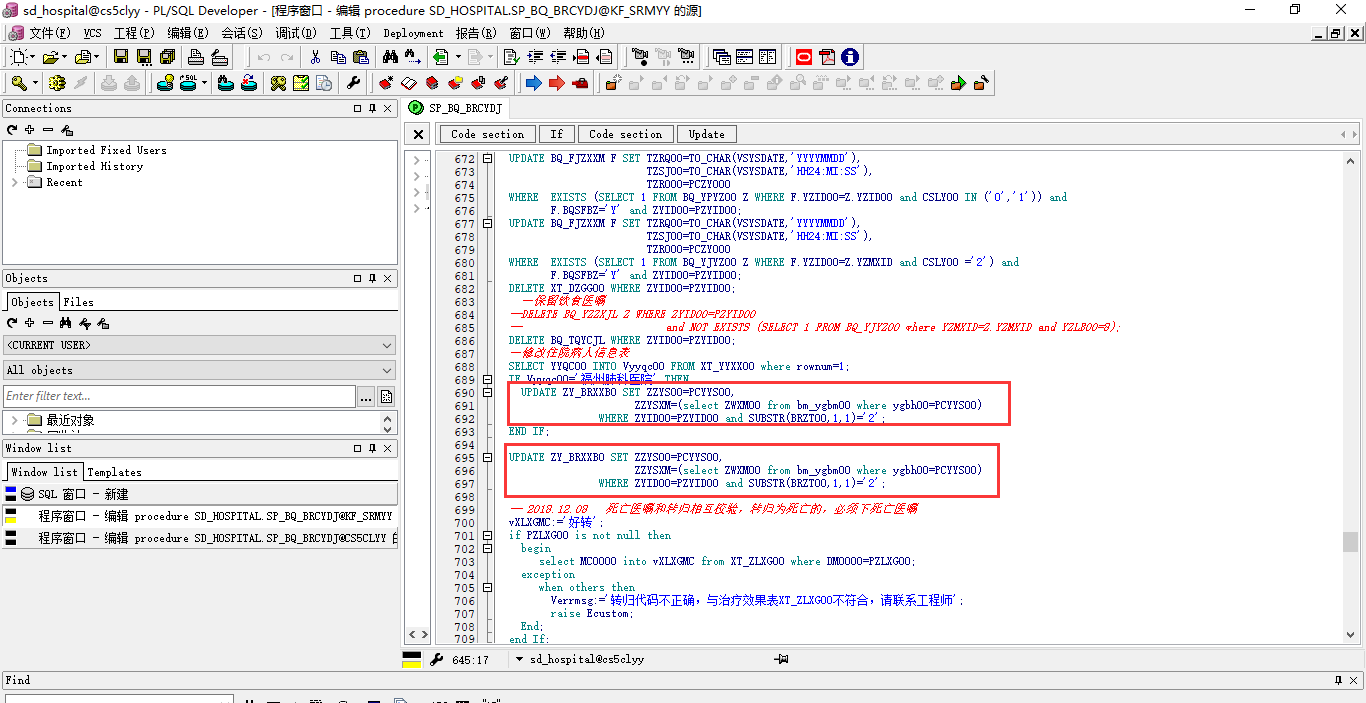This screenshot has width=1366, height=703.
Task: Open the All objects dropdown
Action: (387, 370)
